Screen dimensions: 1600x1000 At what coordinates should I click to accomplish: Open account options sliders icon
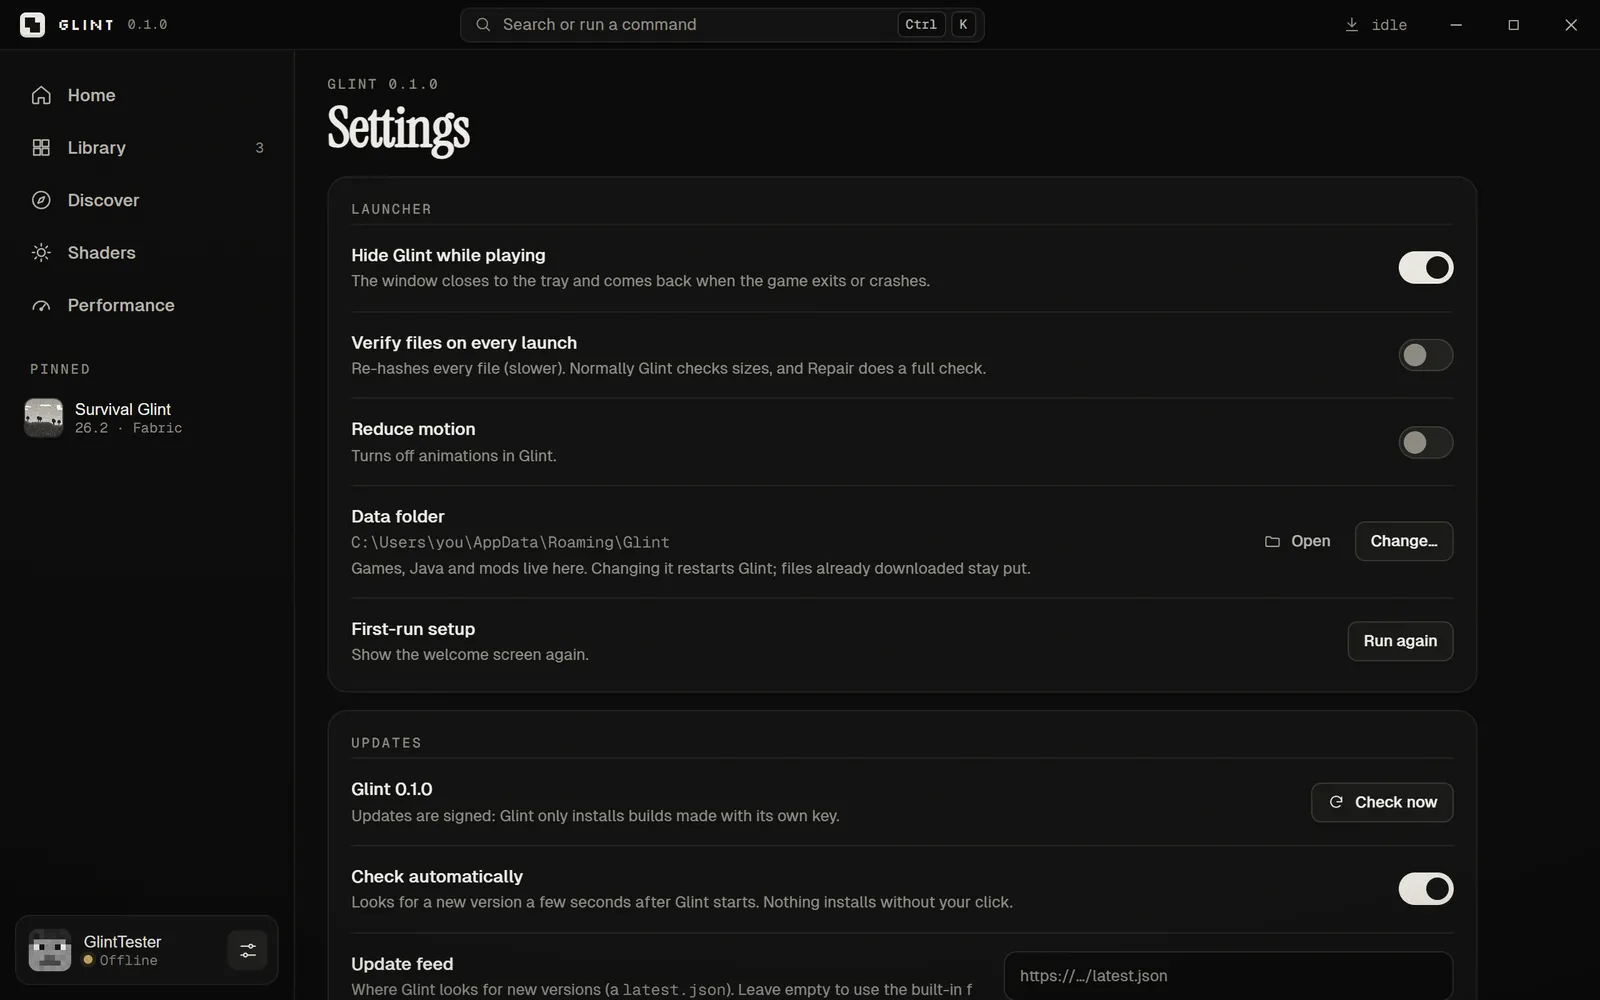(x=247, y=951)
